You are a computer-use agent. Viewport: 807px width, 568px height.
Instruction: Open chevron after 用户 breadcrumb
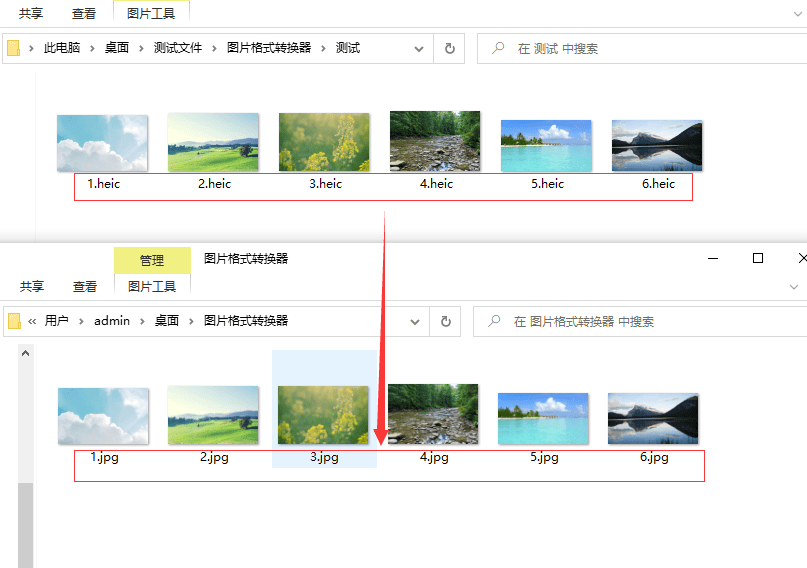point(81,322)
